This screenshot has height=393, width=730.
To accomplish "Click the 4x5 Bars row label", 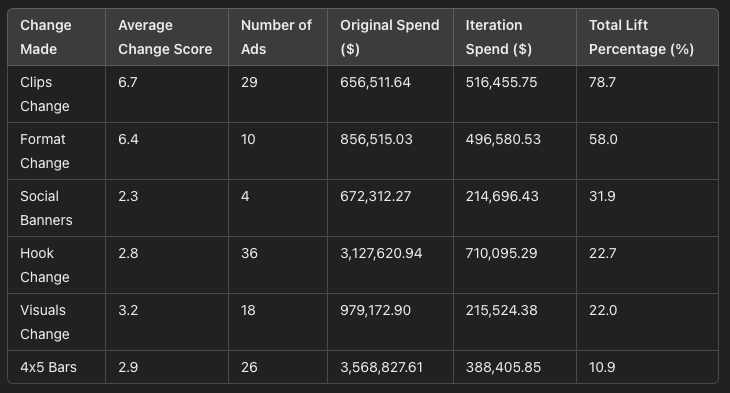I will [48, 367].
